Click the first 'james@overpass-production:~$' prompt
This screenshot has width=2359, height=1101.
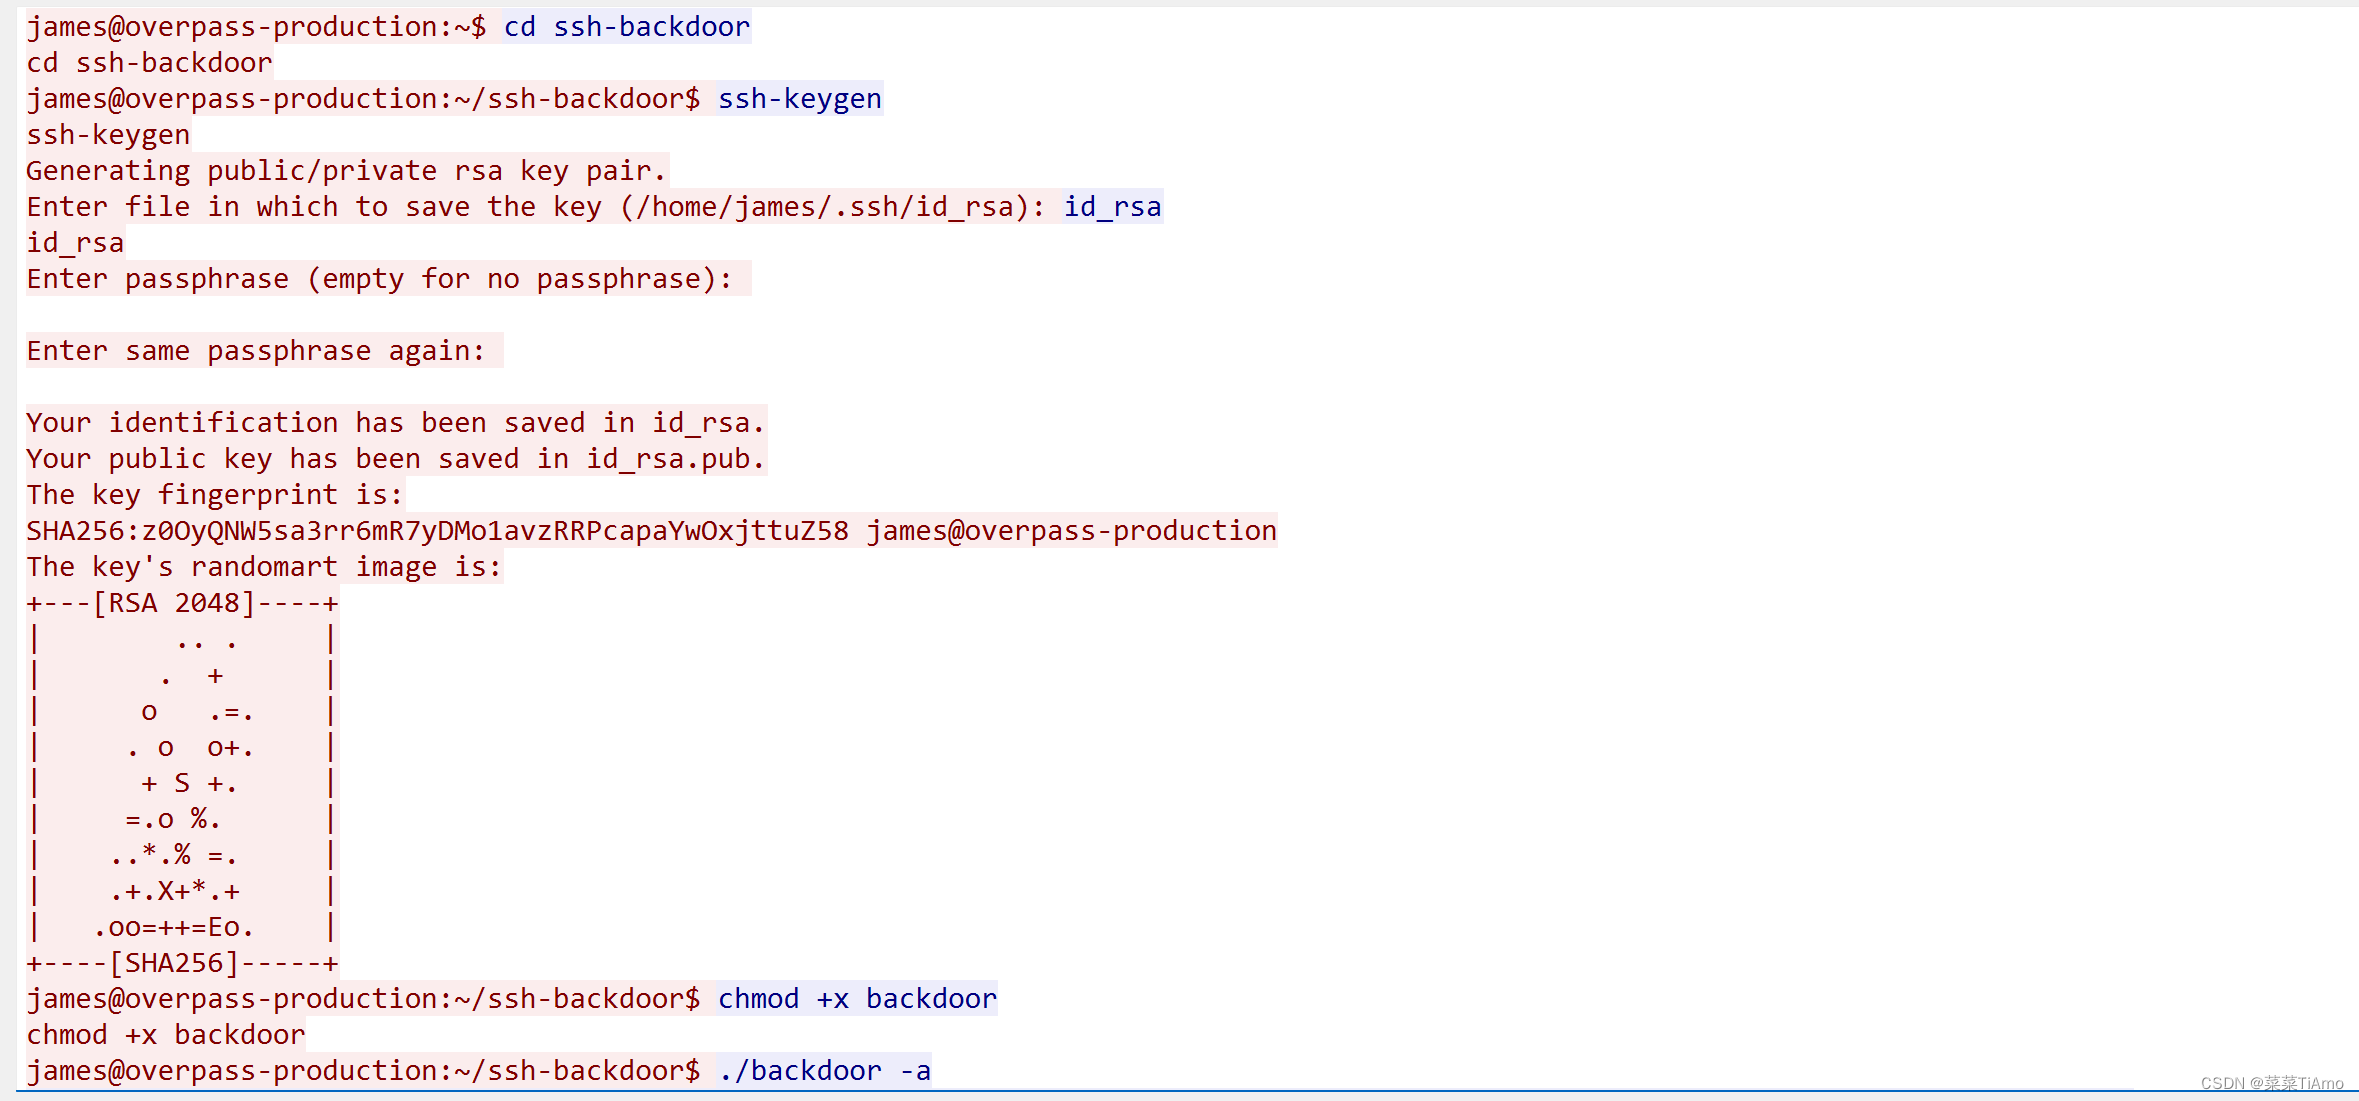[x=256, y=27]
